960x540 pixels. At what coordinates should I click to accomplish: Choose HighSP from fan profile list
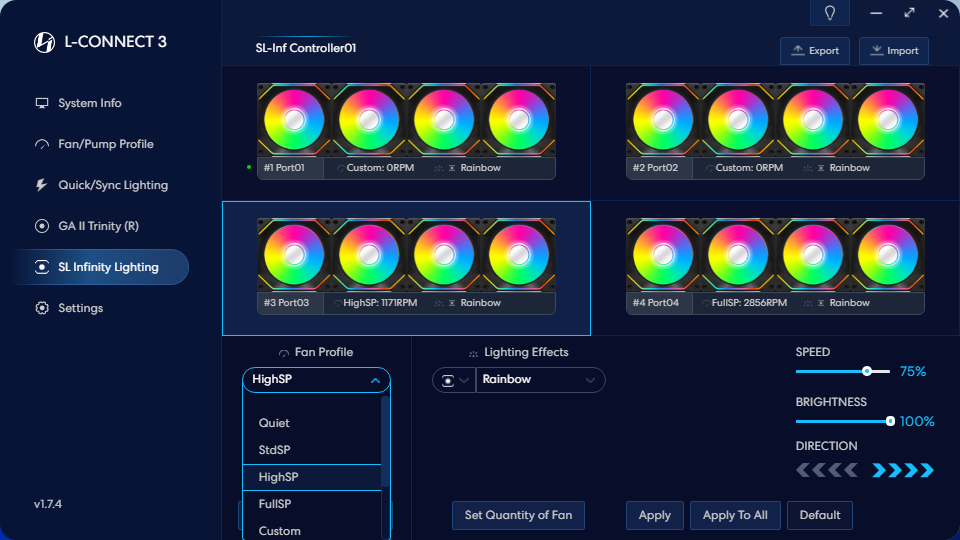pyautogui.click(x=312, y=477)
